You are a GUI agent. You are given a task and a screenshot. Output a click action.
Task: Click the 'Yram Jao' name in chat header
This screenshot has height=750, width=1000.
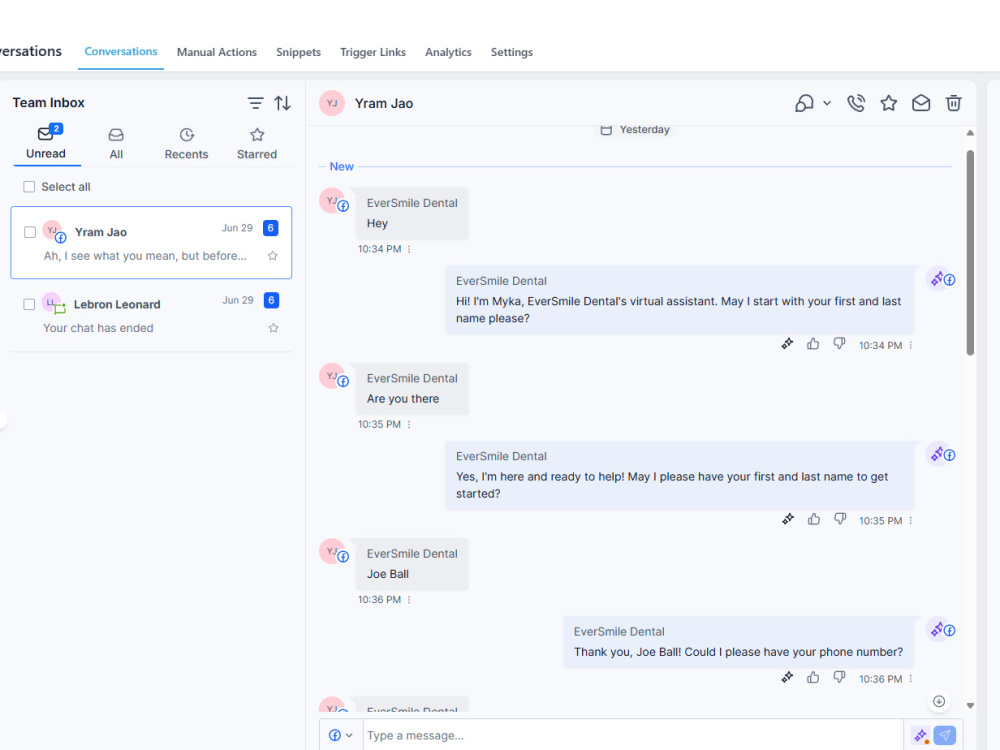tap(384, 103)
